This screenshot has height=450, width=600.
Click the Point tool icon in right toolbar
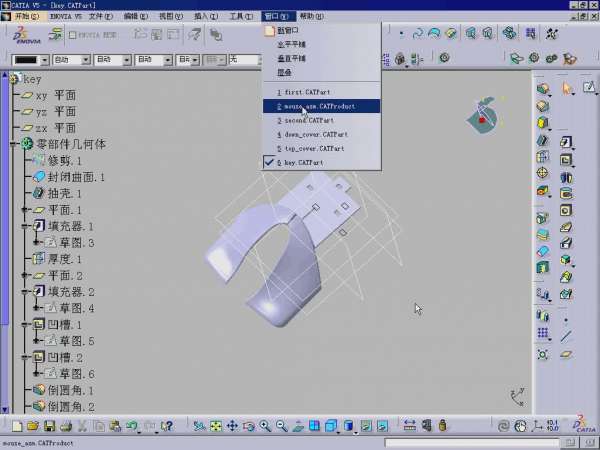point(566,320)
